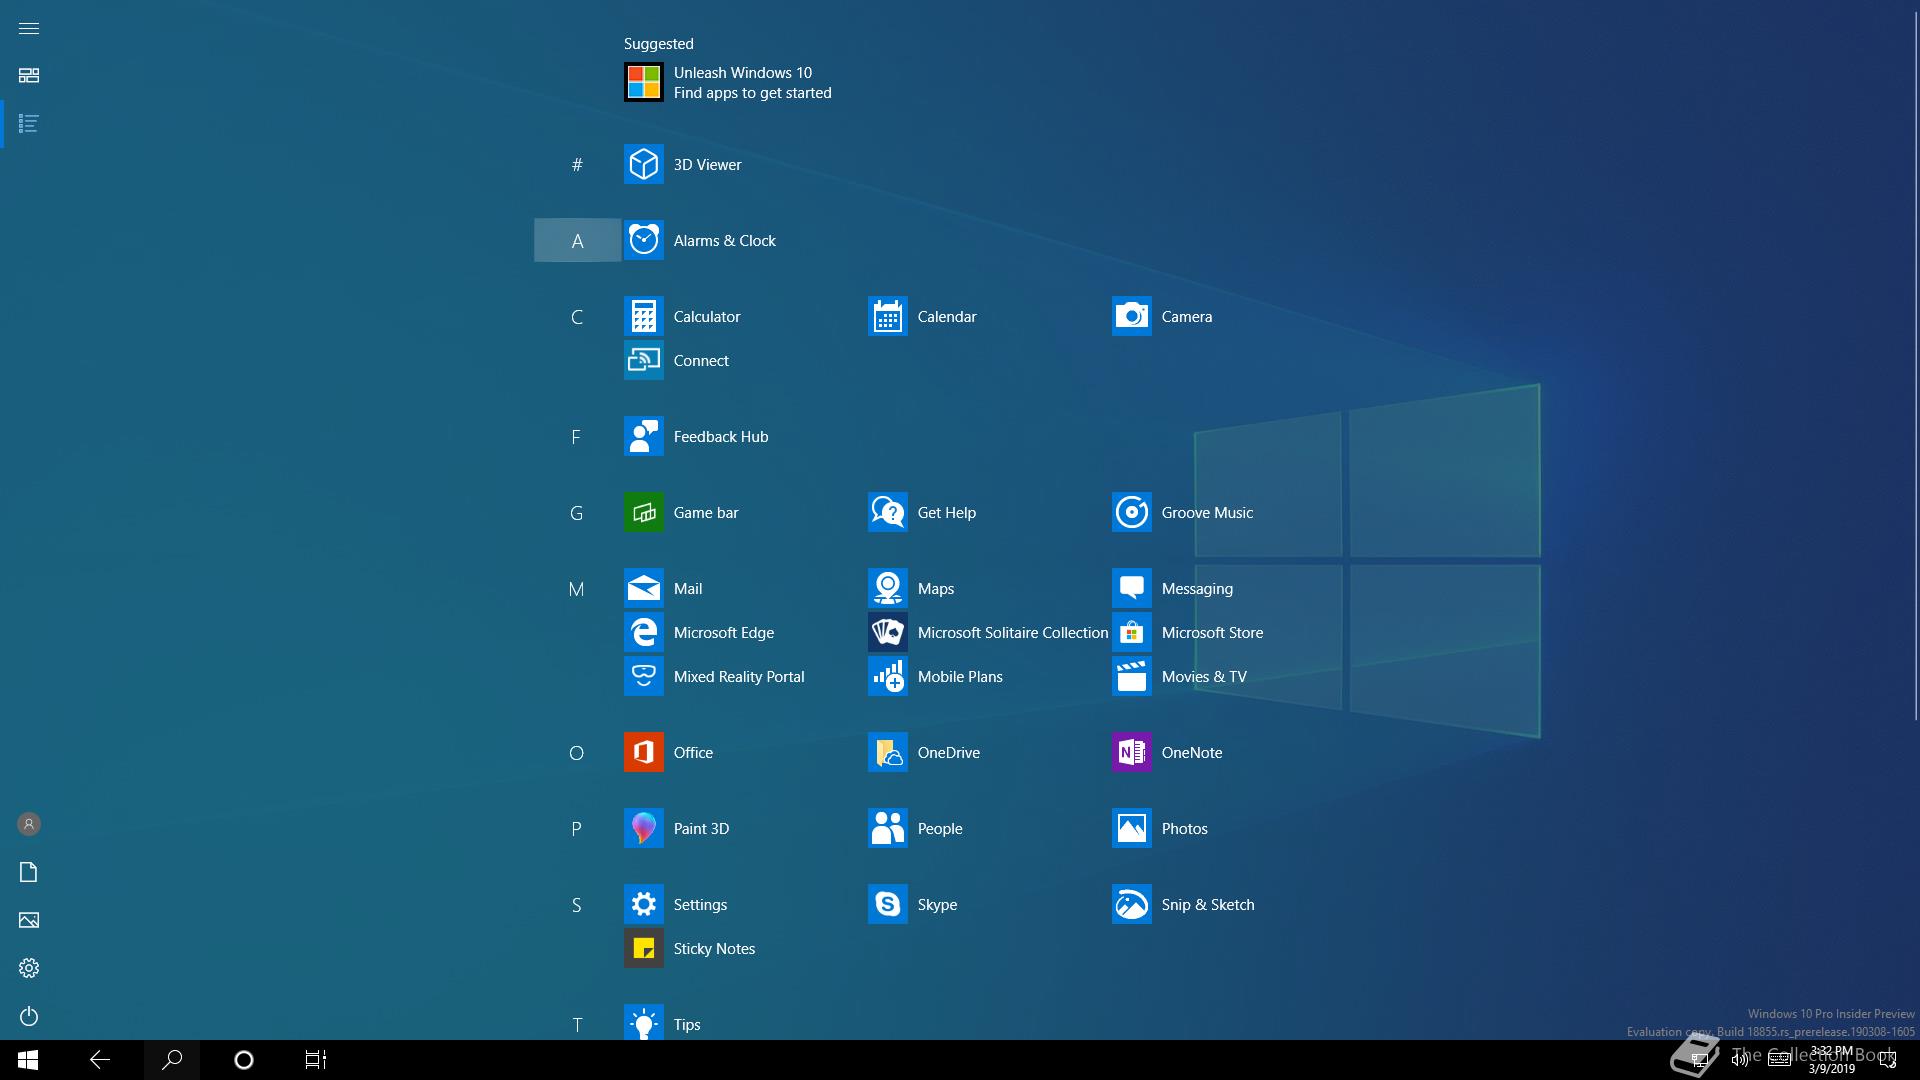The image size is (1920, 1080).
Task: Click the Unleash Windows 10 suggested app
Action: coord(728,82)
